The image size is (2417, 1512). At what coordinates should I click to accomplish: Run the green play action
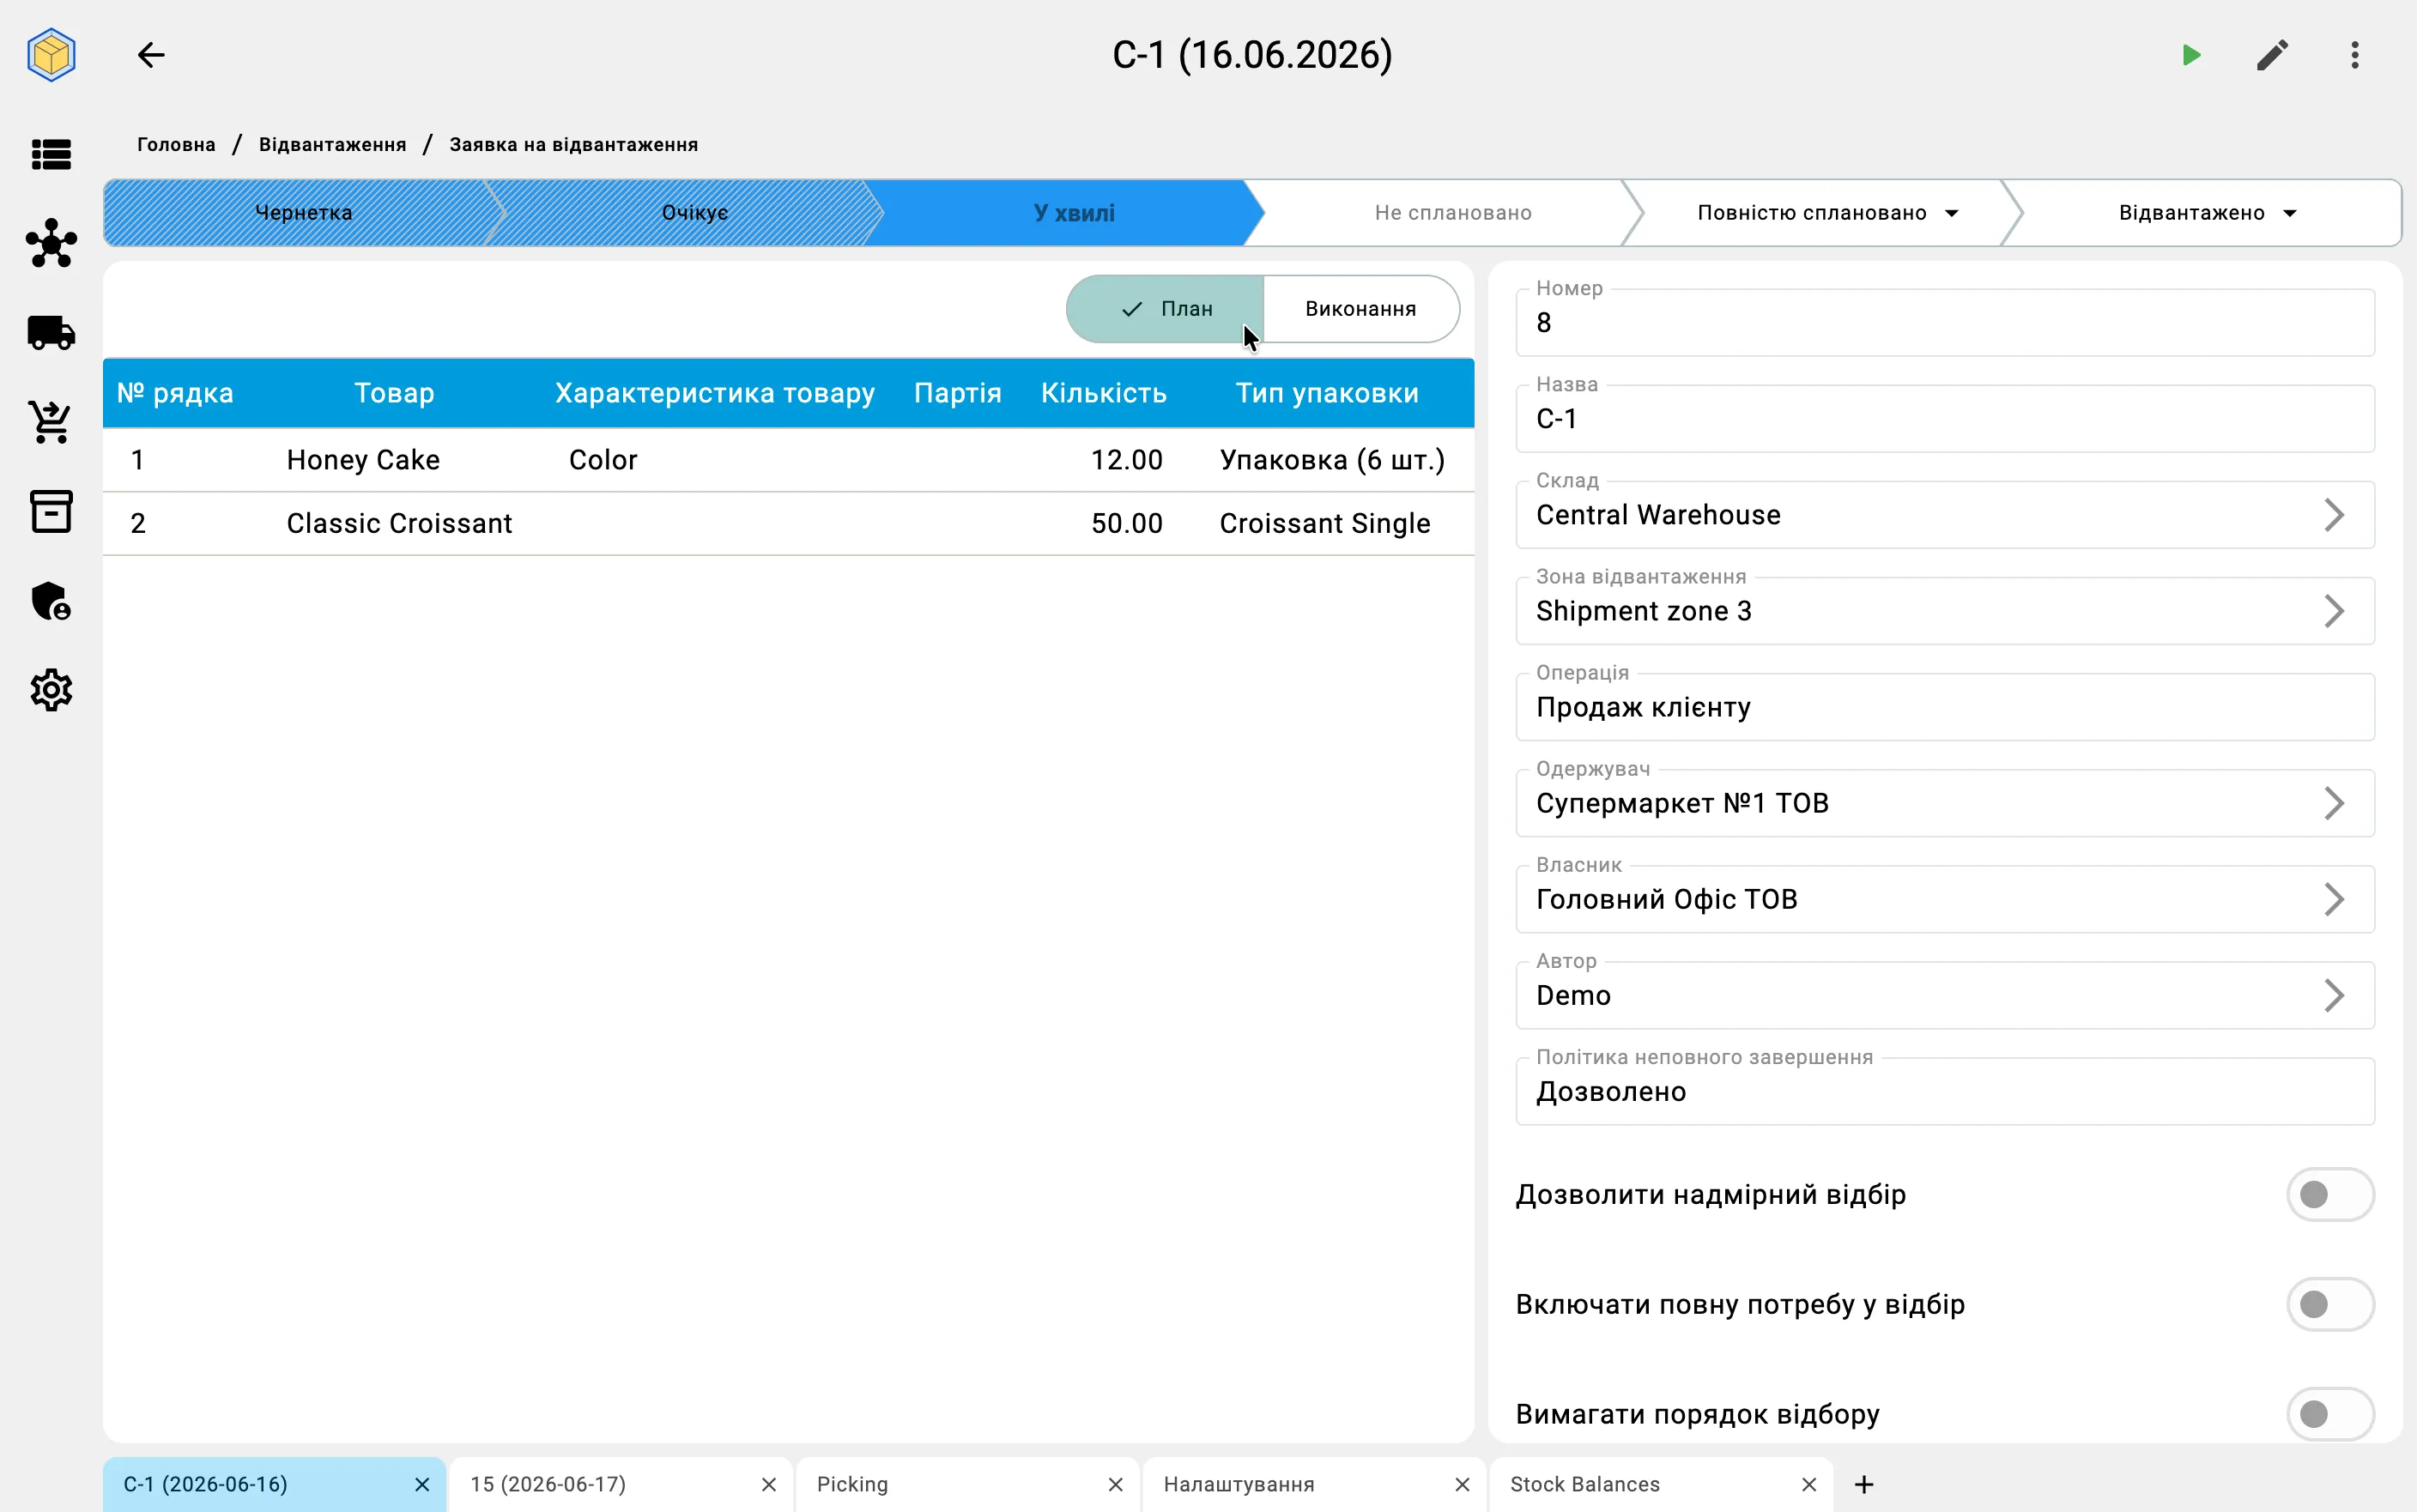pyautogui.click(x=2190, y=54)
